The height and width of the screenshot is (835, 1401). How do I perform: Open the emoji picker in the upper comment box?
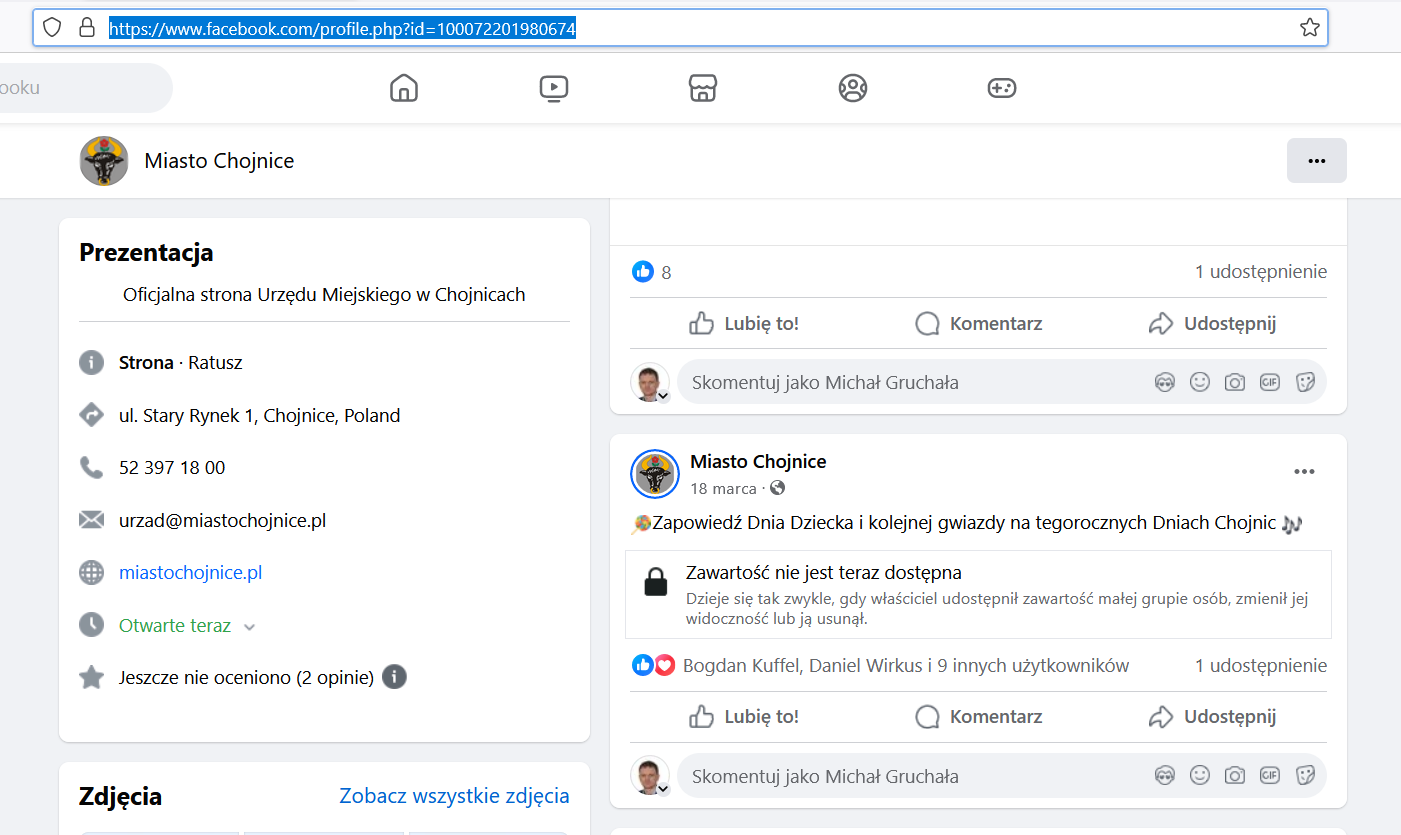[1199, 382]
